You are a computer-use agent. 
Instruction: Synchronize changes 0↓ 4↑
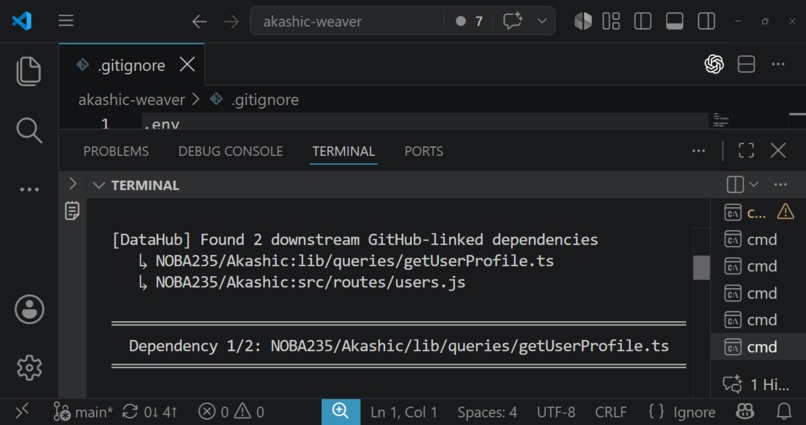click(x=150, y=412)
